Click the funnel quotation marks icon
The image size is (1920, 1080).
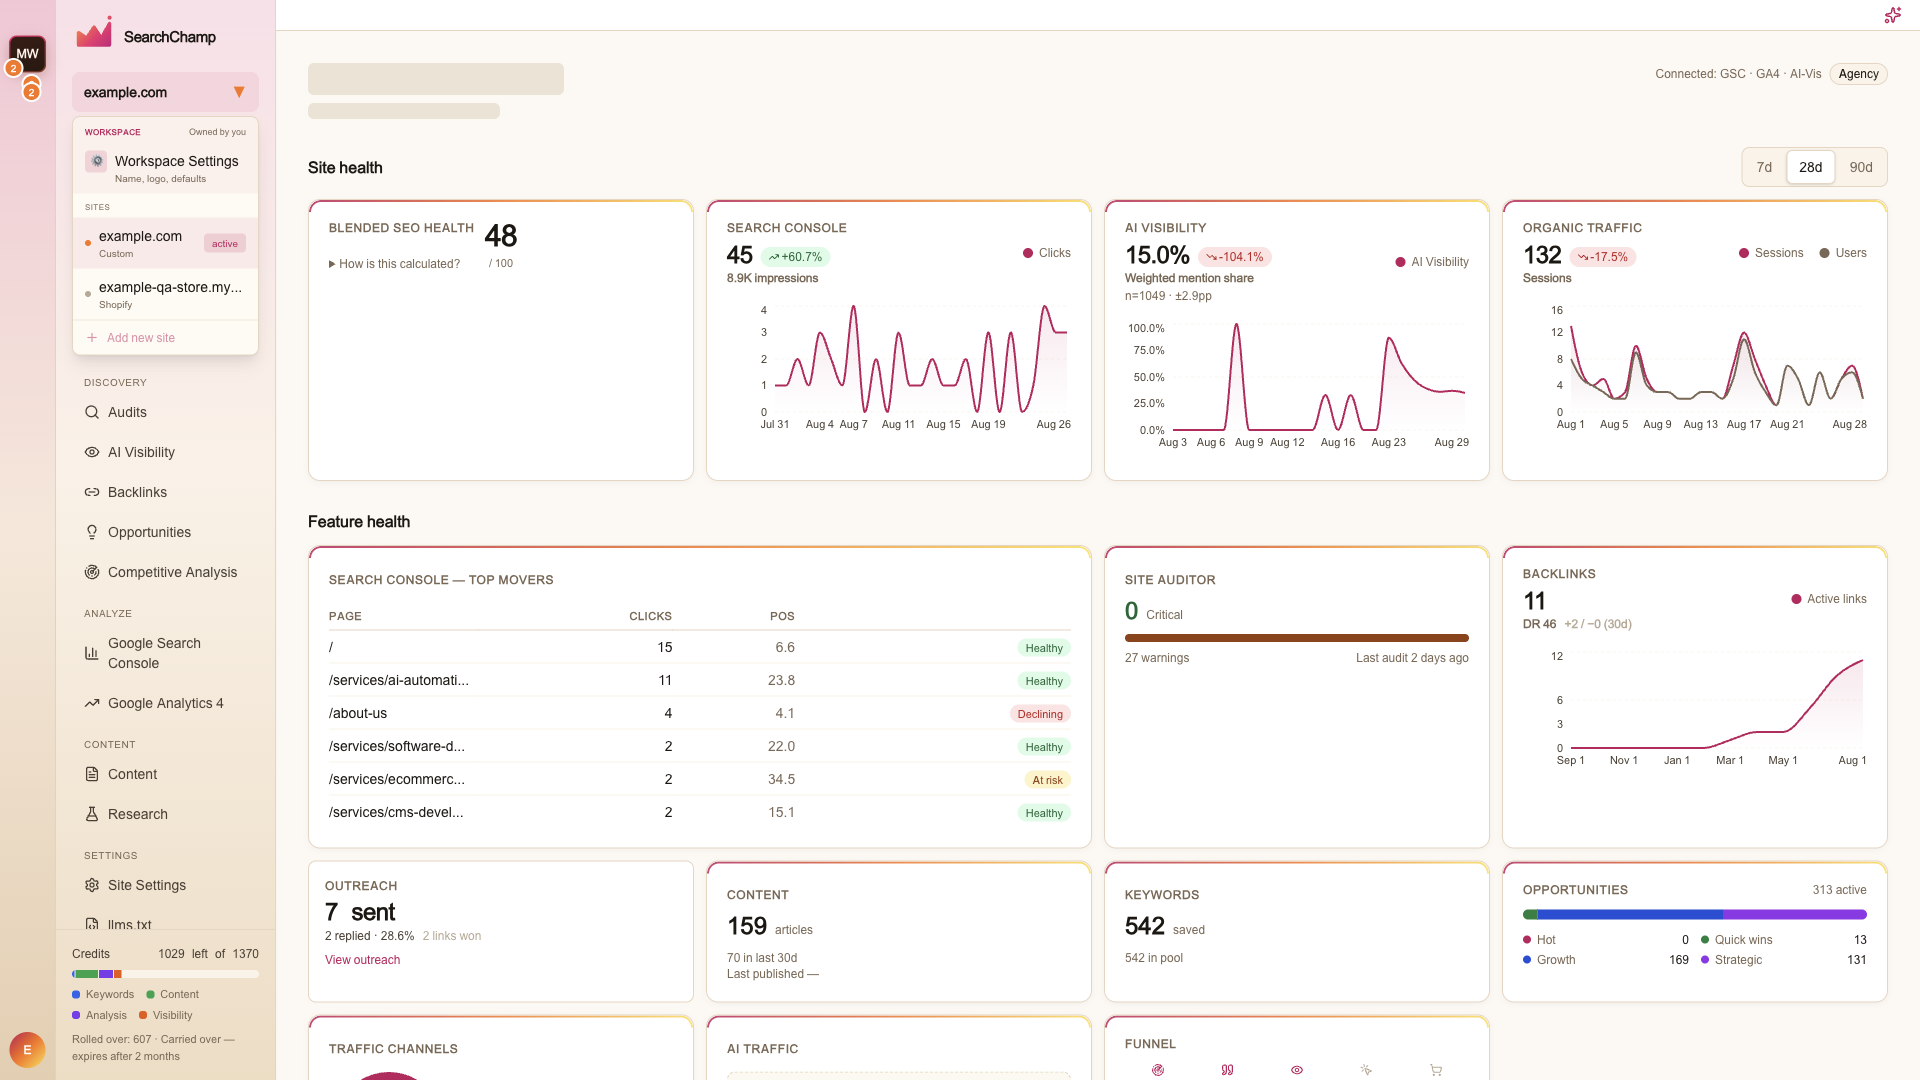(1227, 1070)
